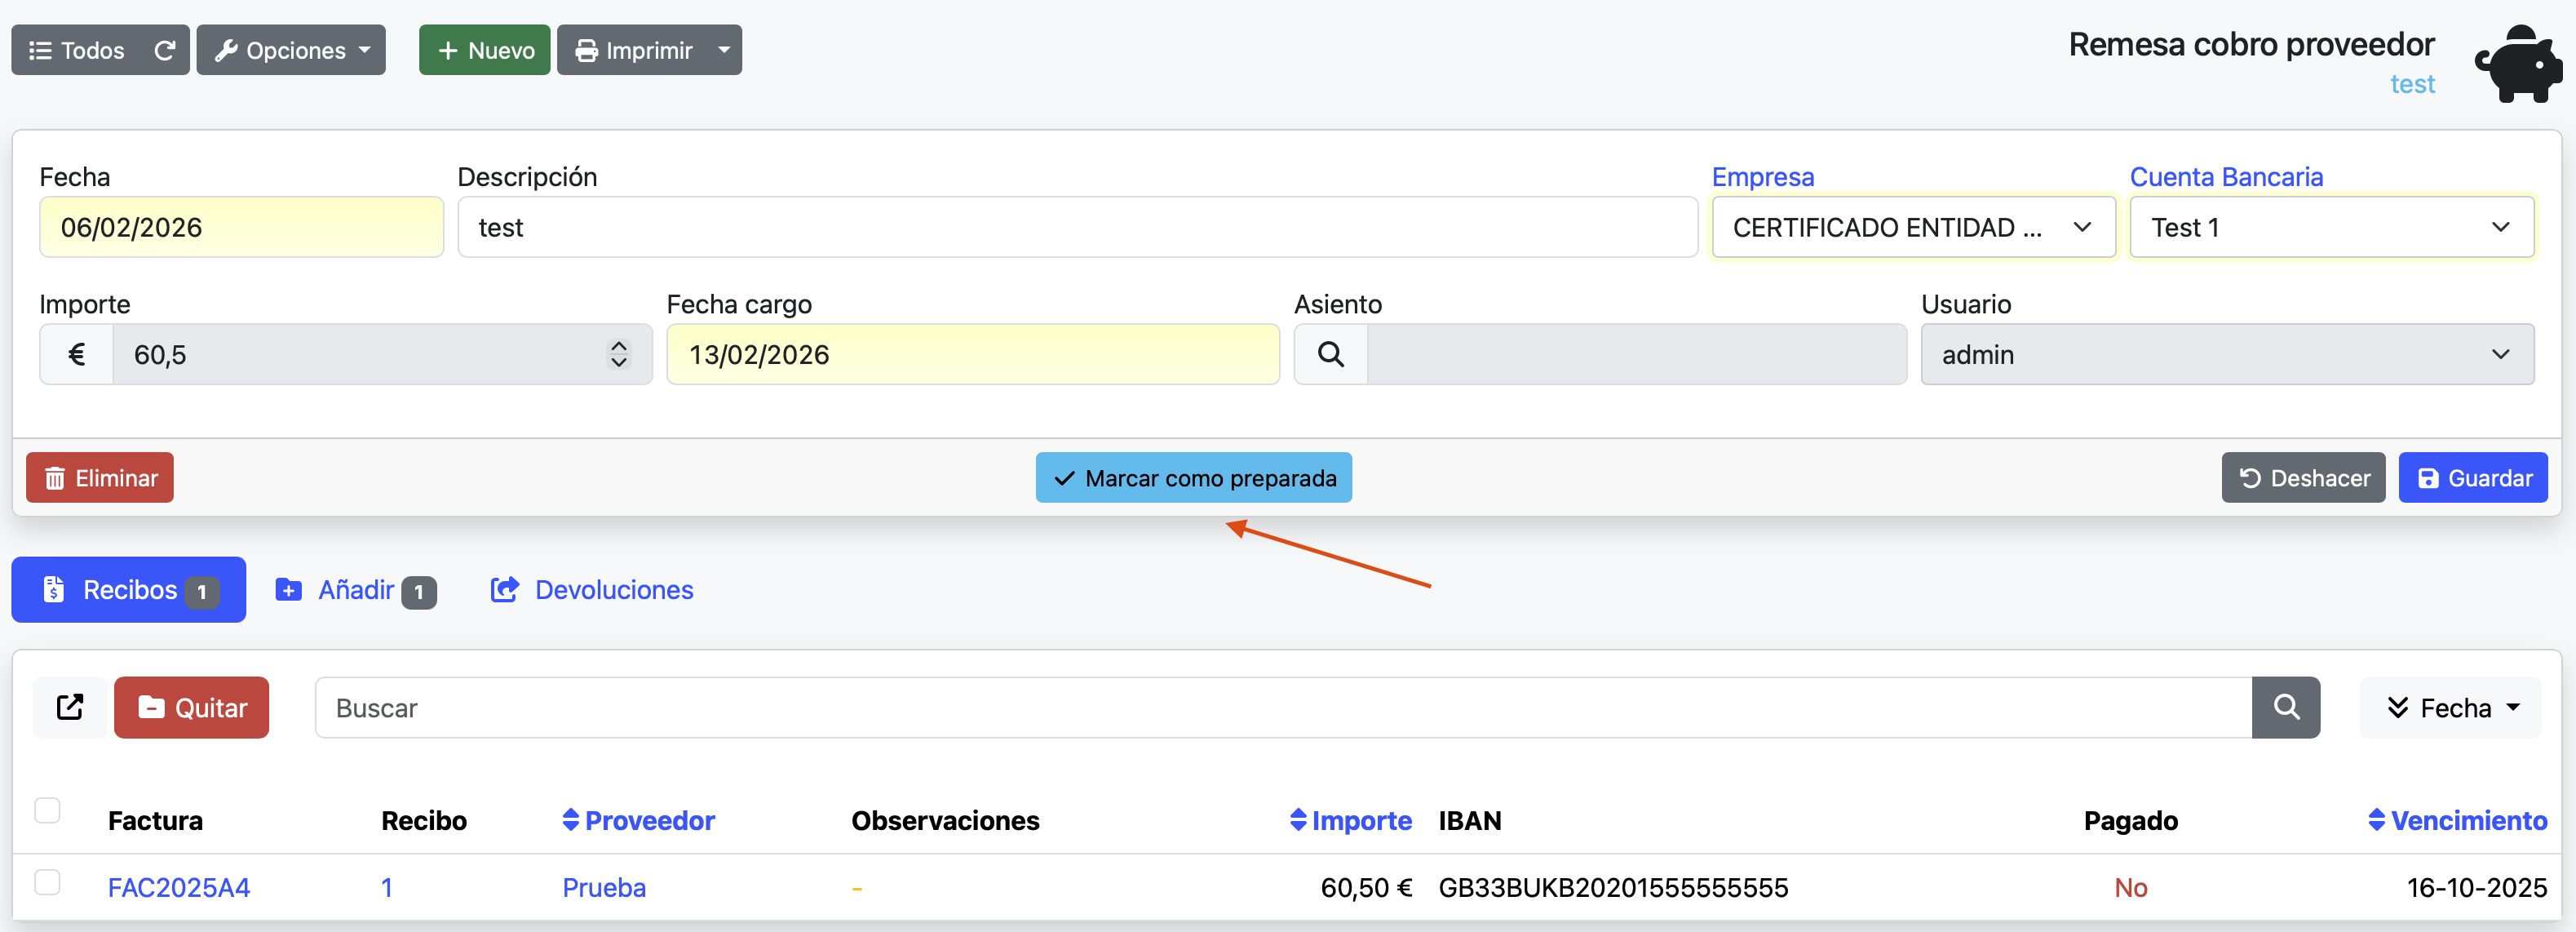The image size is (2576, 932).
Task: Click the search button beside Buscar
Action: [x=2285, y=707]
